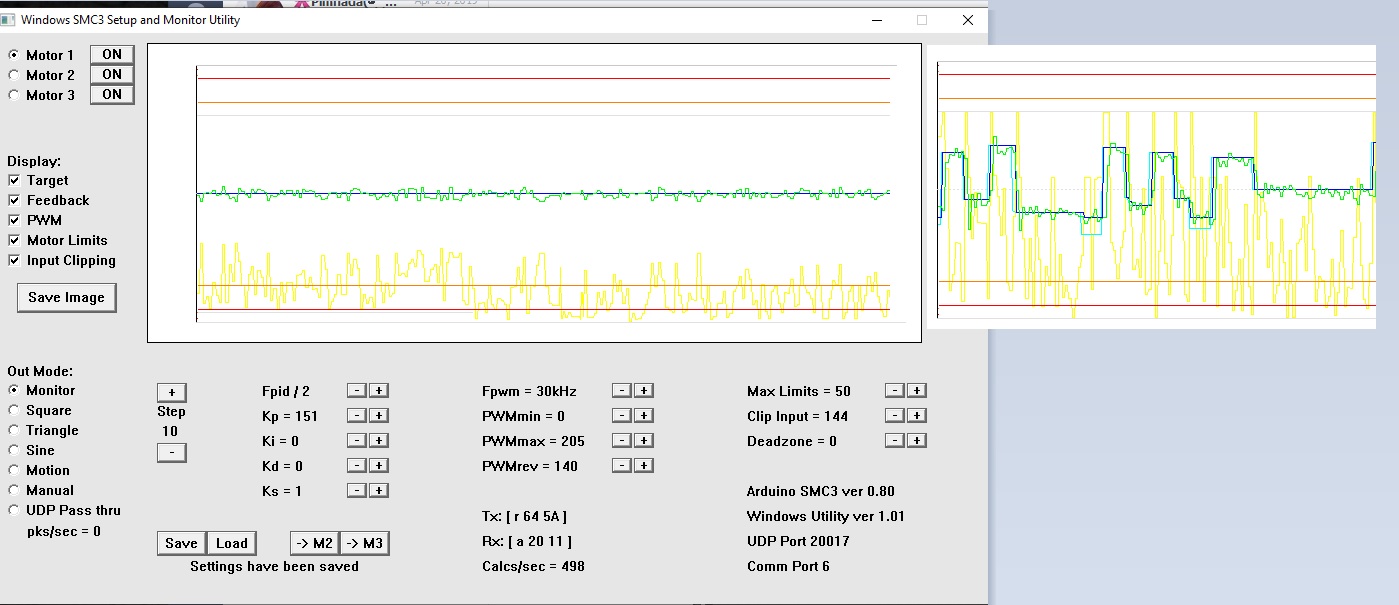
Task: Increase Deadzone with plus button
Action: 917,441
